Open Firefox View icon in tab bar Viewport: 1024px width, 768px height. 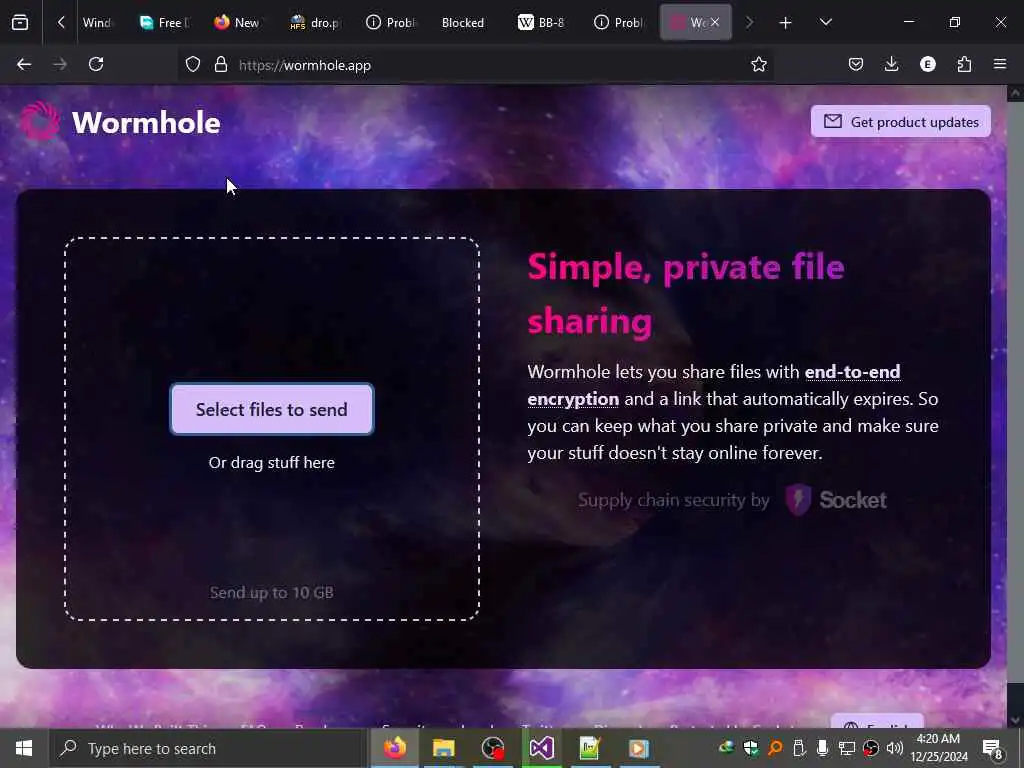20,23
